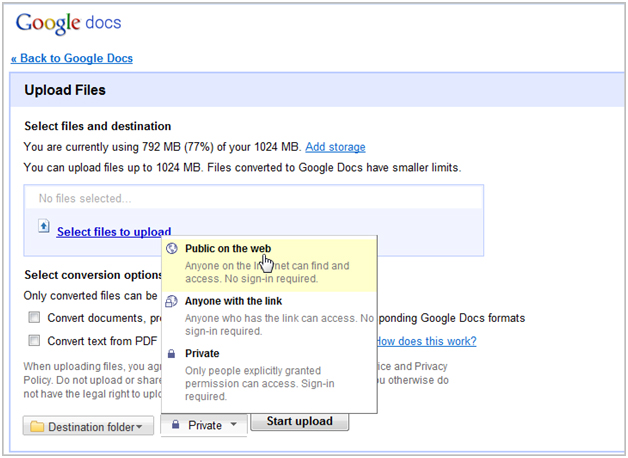Enable Convert documents checkbox
This screenshot has width=628, height=458.
(34, 317)
